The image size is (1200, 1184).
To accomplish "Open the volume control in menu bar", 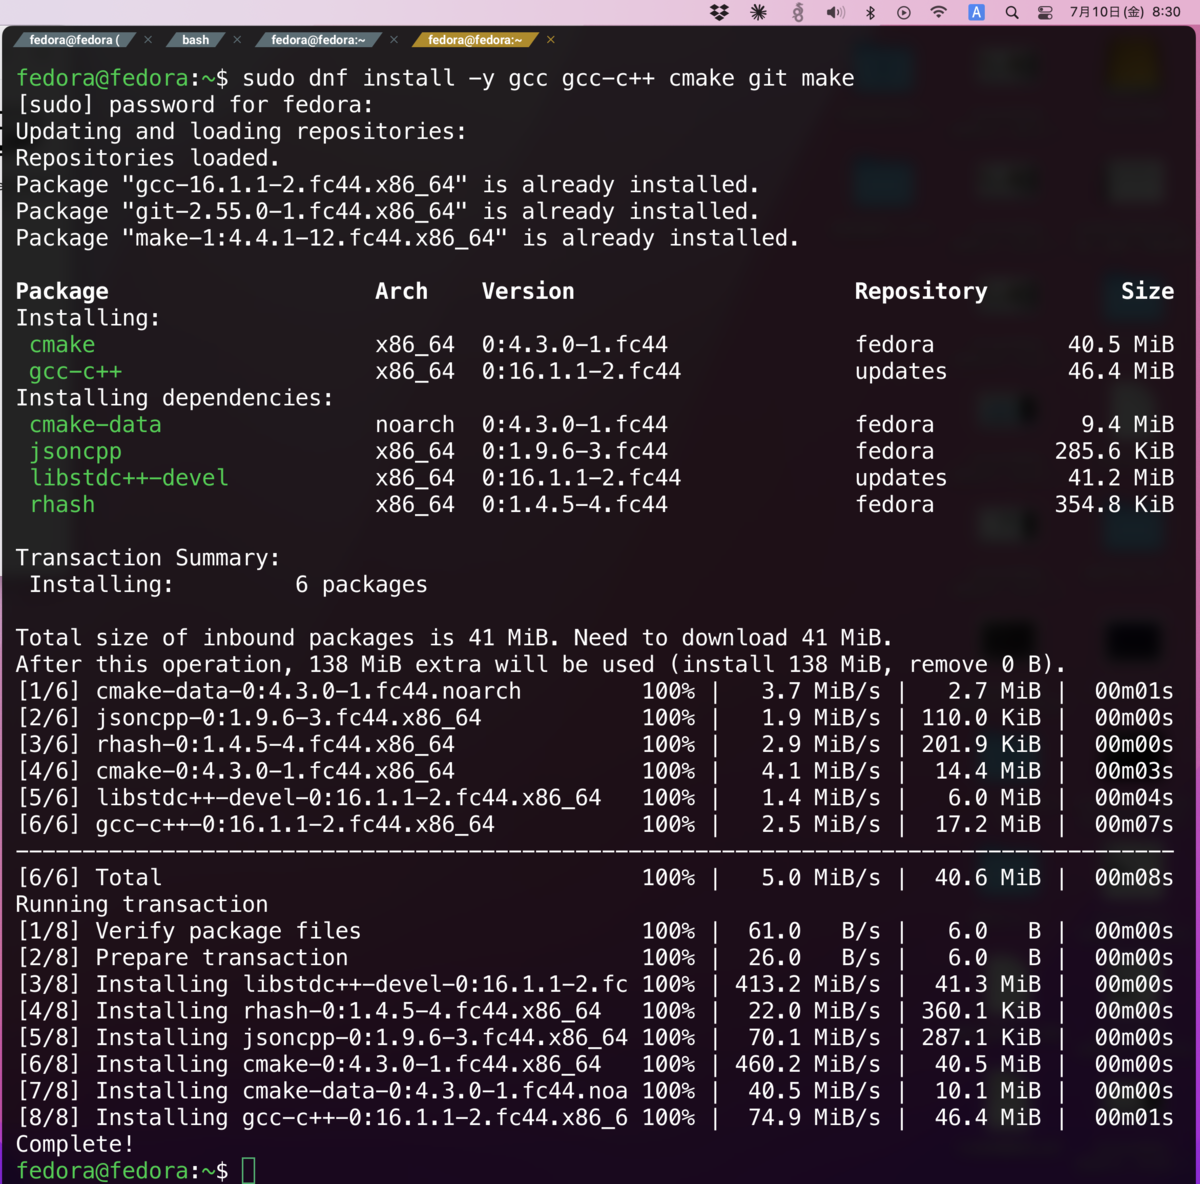I will 835,12.
